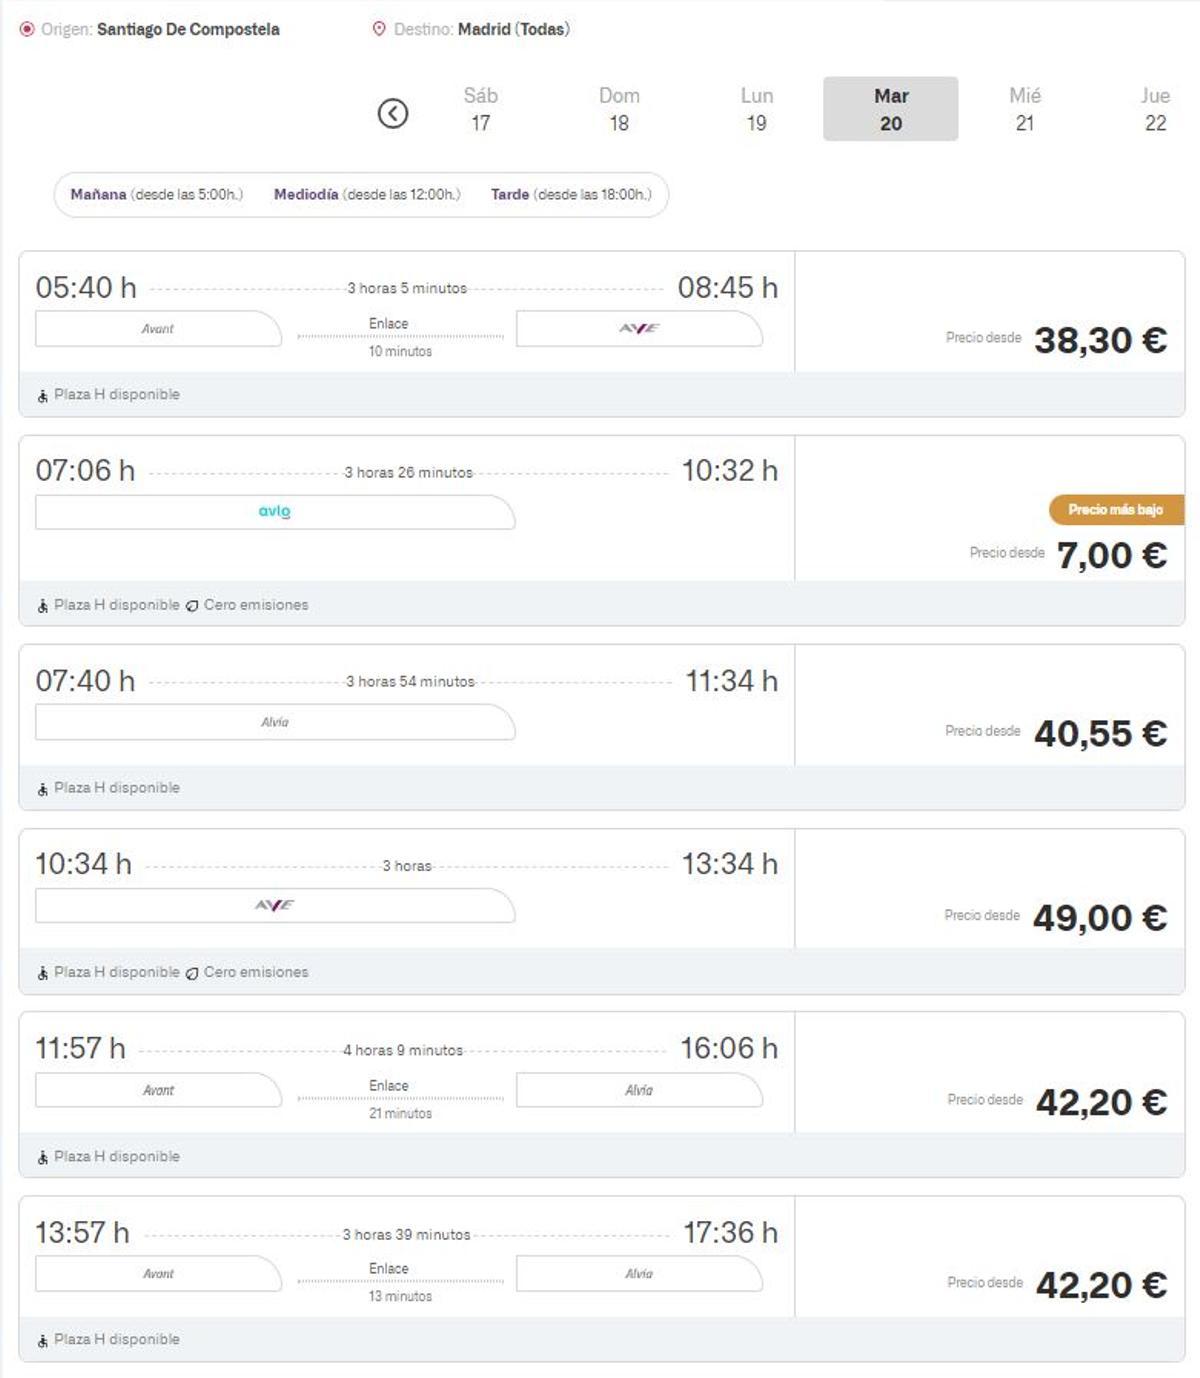
Task: Toggle the Tarde time filter
Action: pyautogui.click(x=570, y=194)
